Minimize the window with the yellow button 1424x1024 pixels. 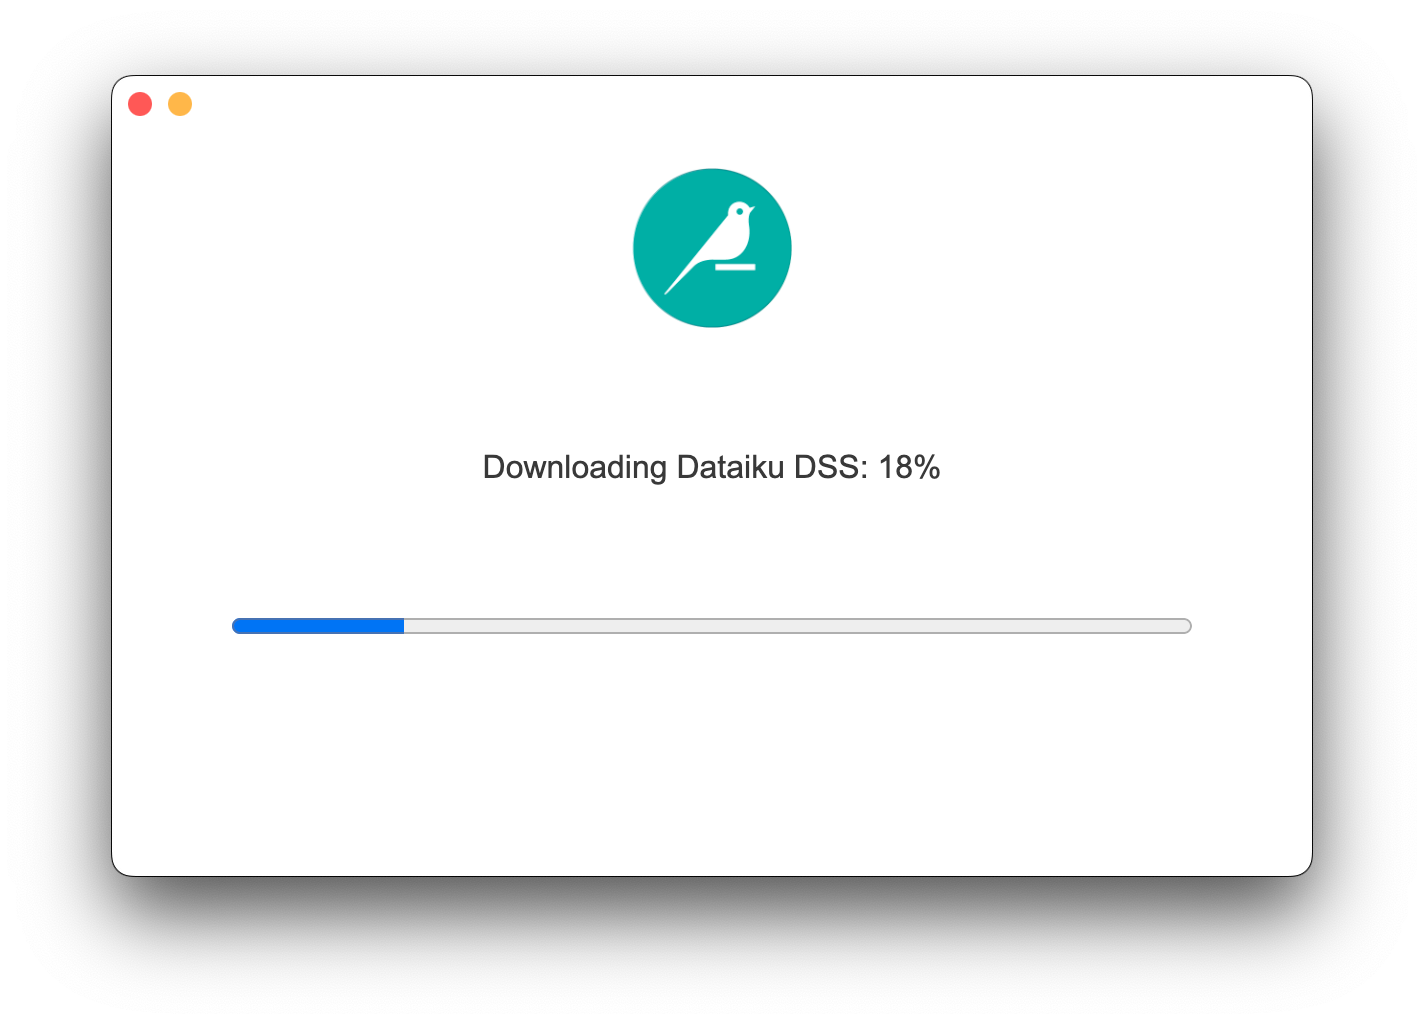tap(180, 104)
